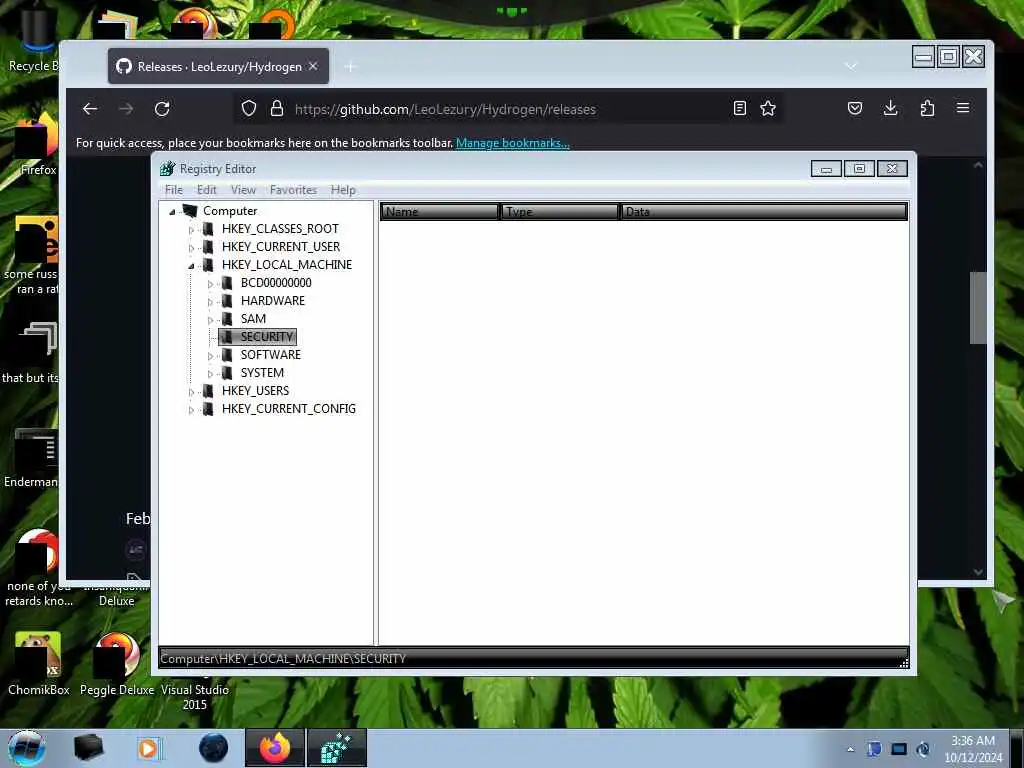
Task: Expand the SOFTWARE key
Action: click(210, 356)
